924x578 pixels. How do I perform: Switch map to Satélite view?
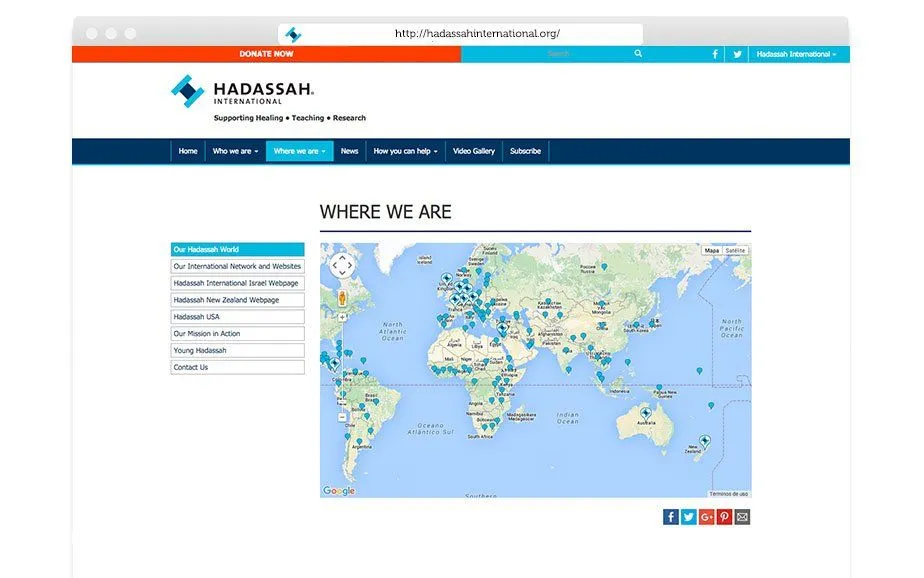click(x=735, y=250)
